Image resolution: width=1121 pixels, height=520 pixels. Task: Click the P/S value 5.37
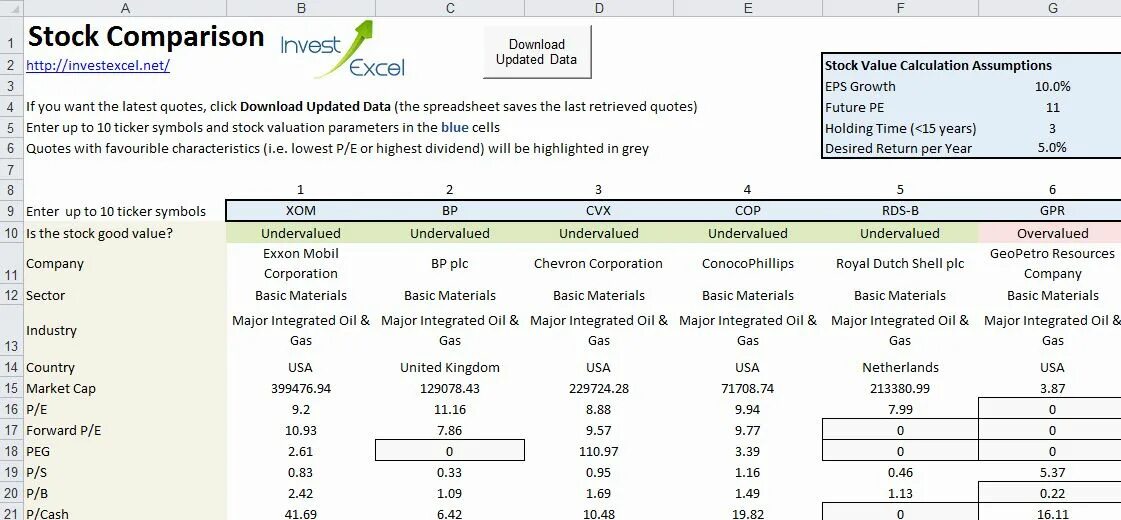click(x=1052, y=472)
